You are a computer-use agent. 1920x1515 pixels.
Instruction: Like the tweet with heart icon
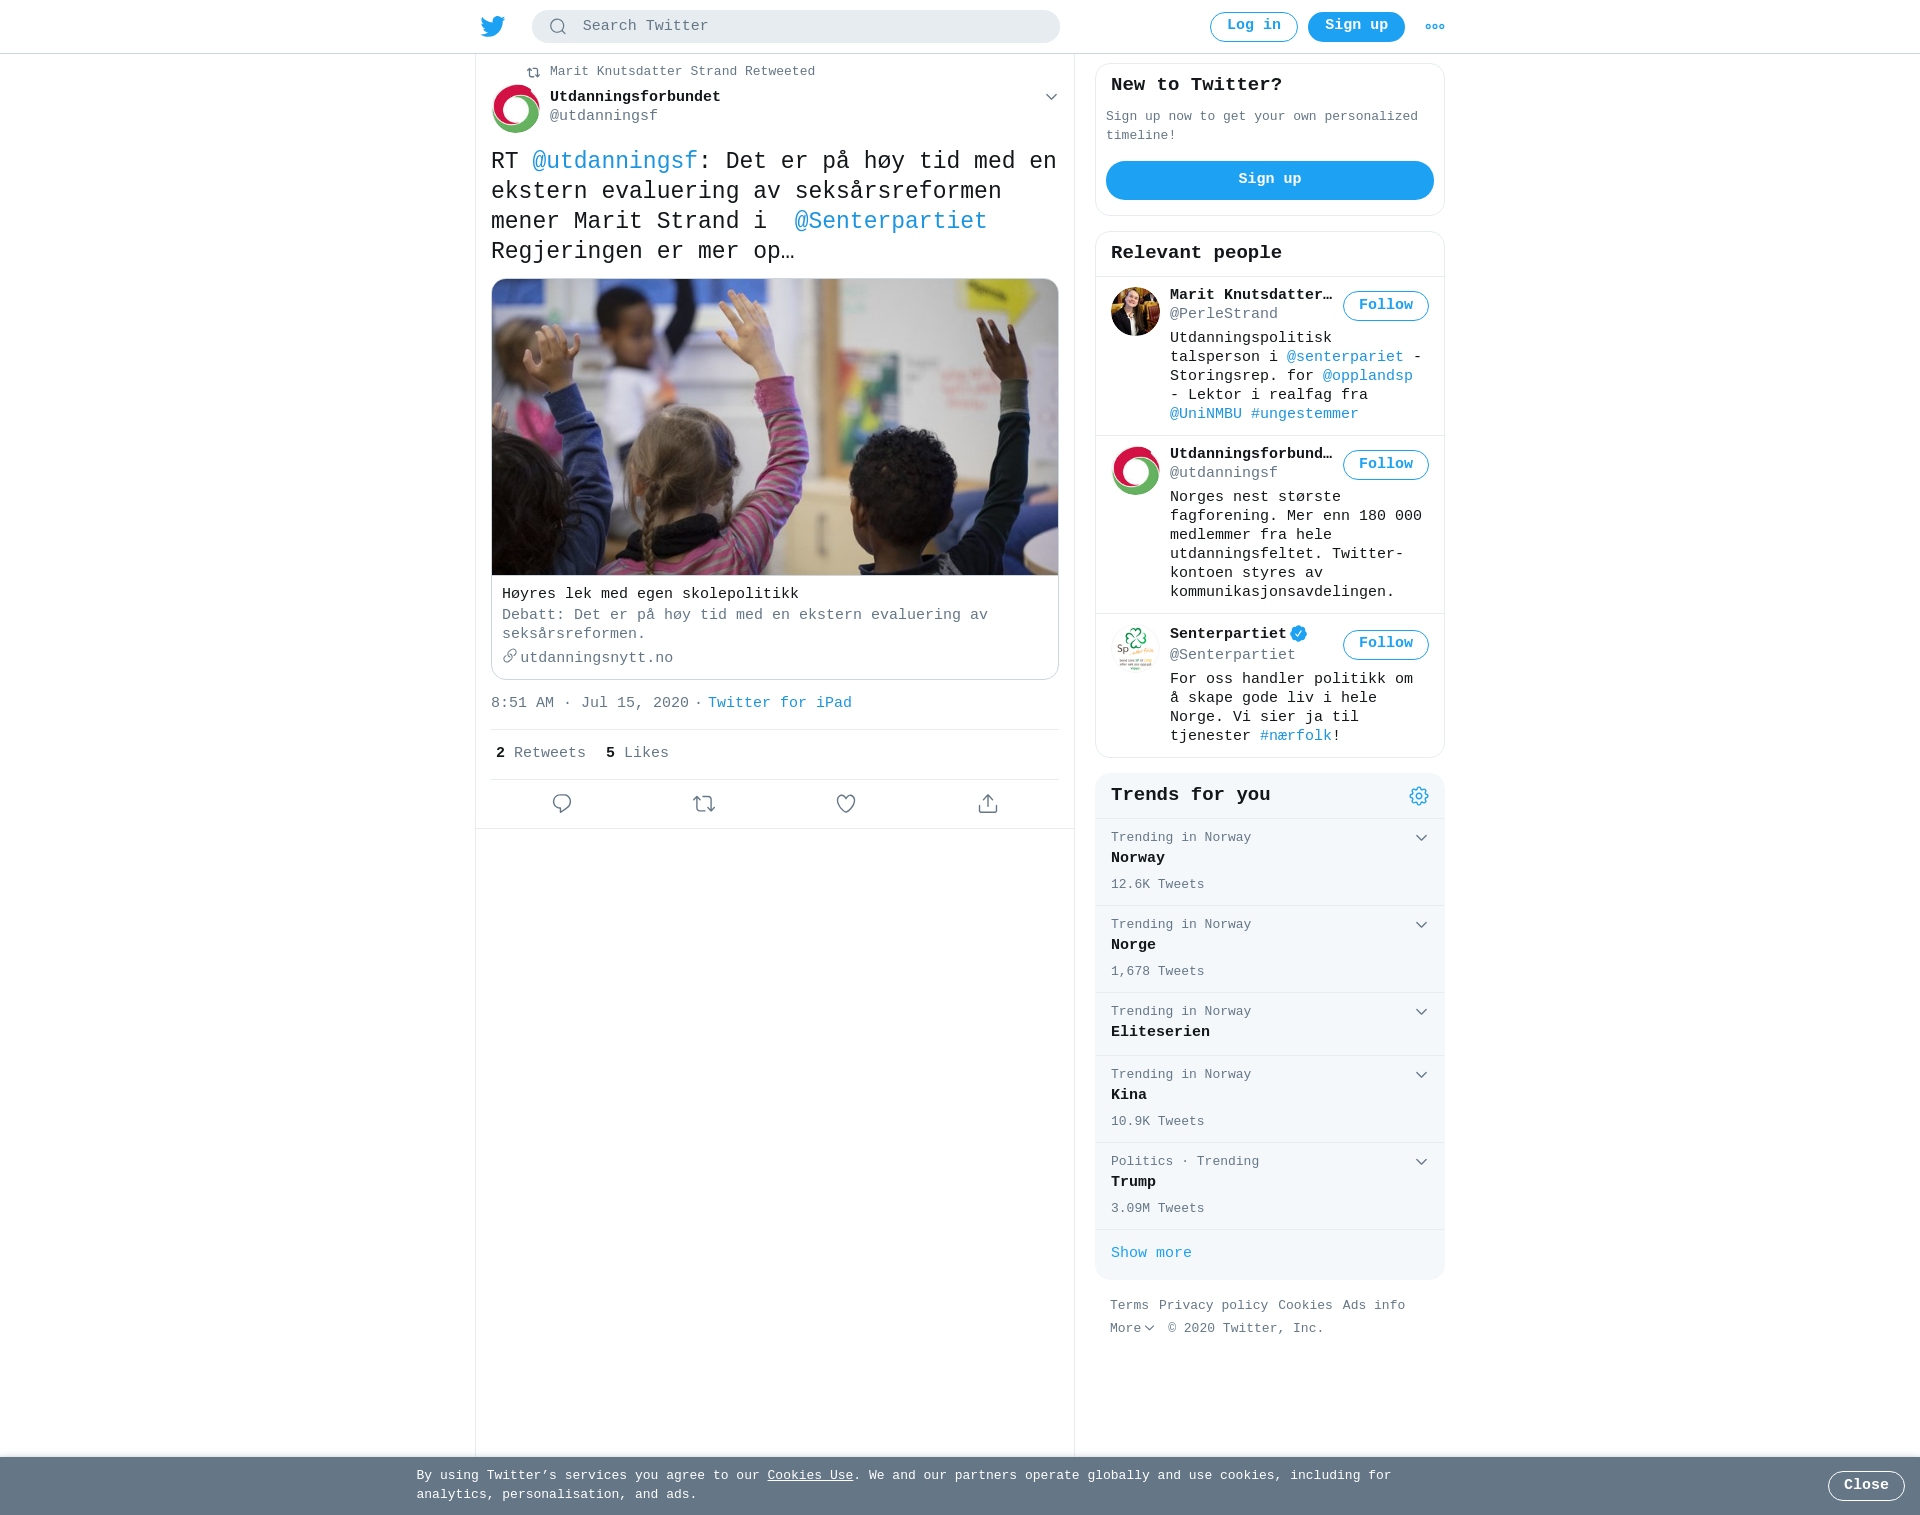846,803
